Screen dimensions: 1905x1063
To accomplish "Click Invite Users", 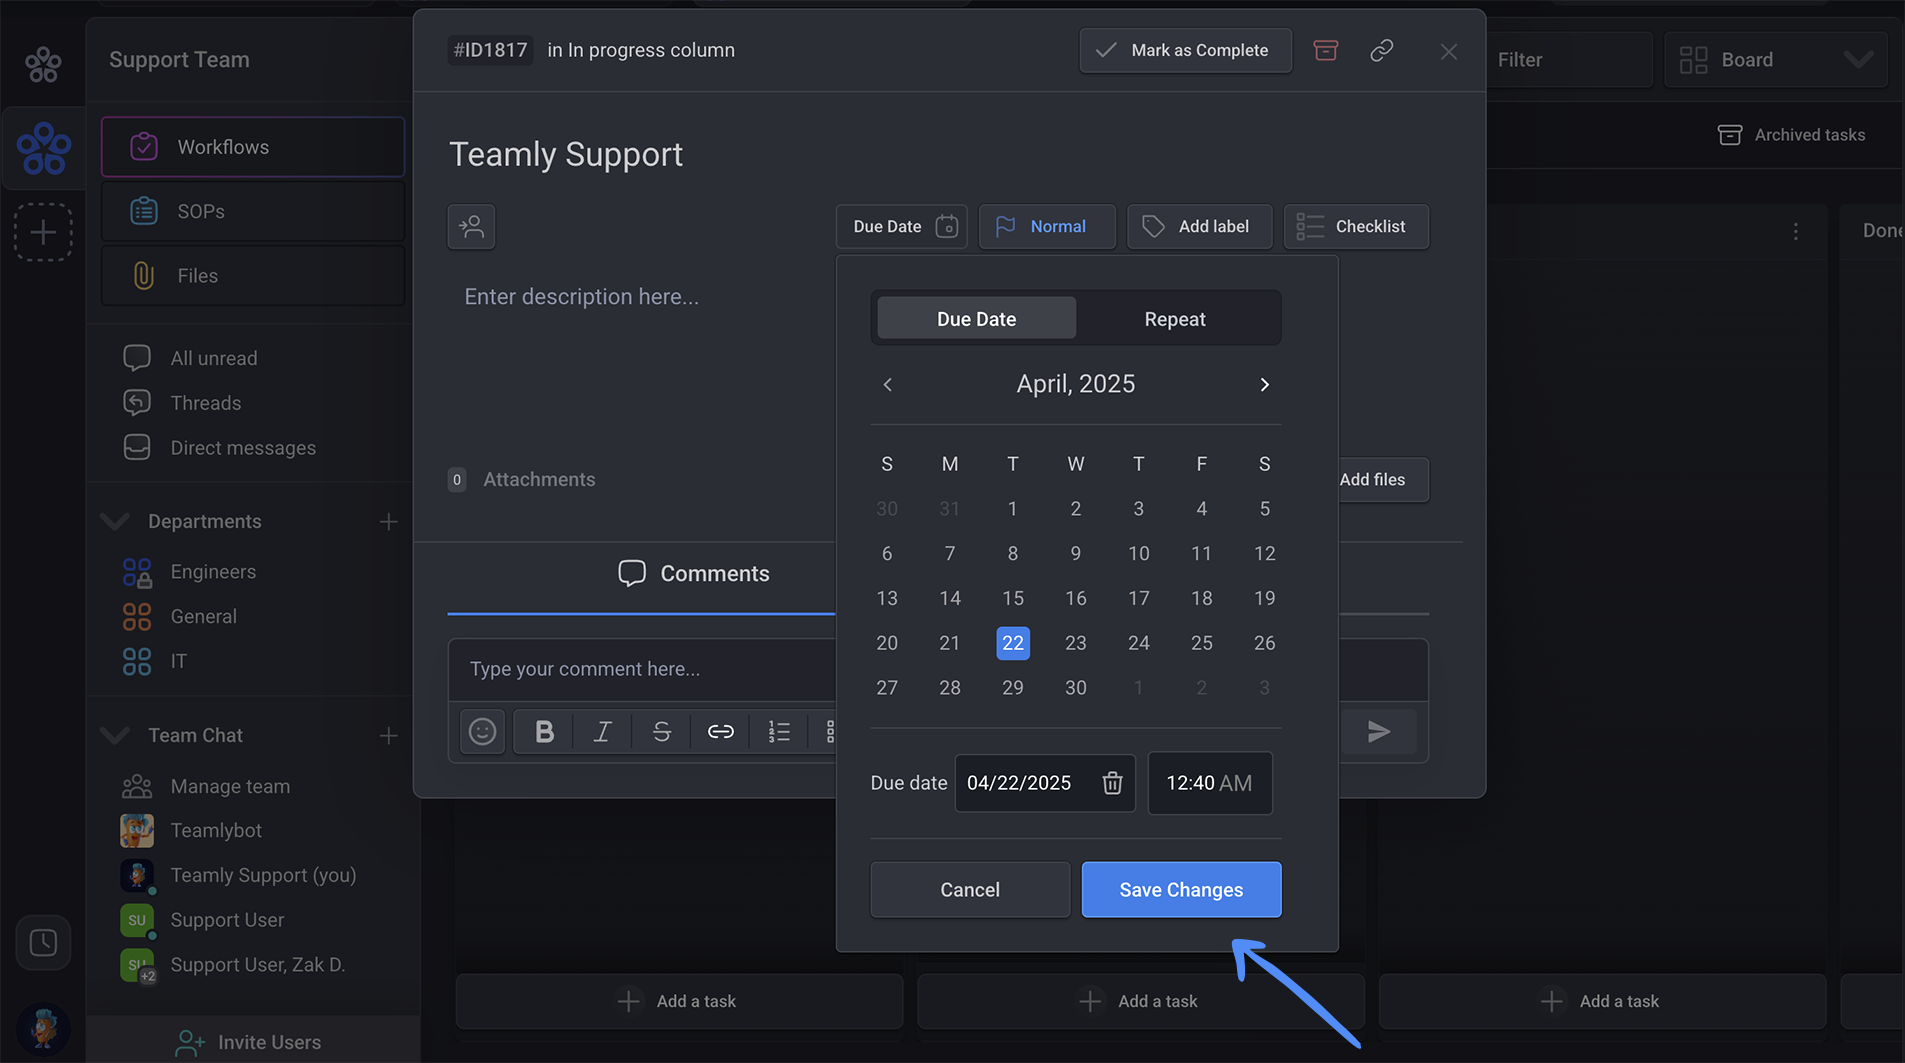I will (x=248, y=1042).
